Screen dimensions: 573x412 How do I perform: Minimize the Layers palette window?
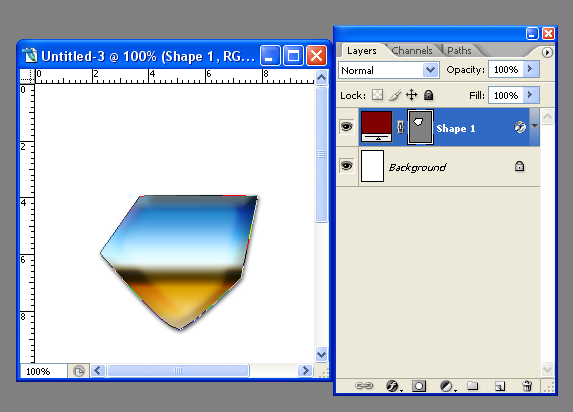[x=532, y=34]
